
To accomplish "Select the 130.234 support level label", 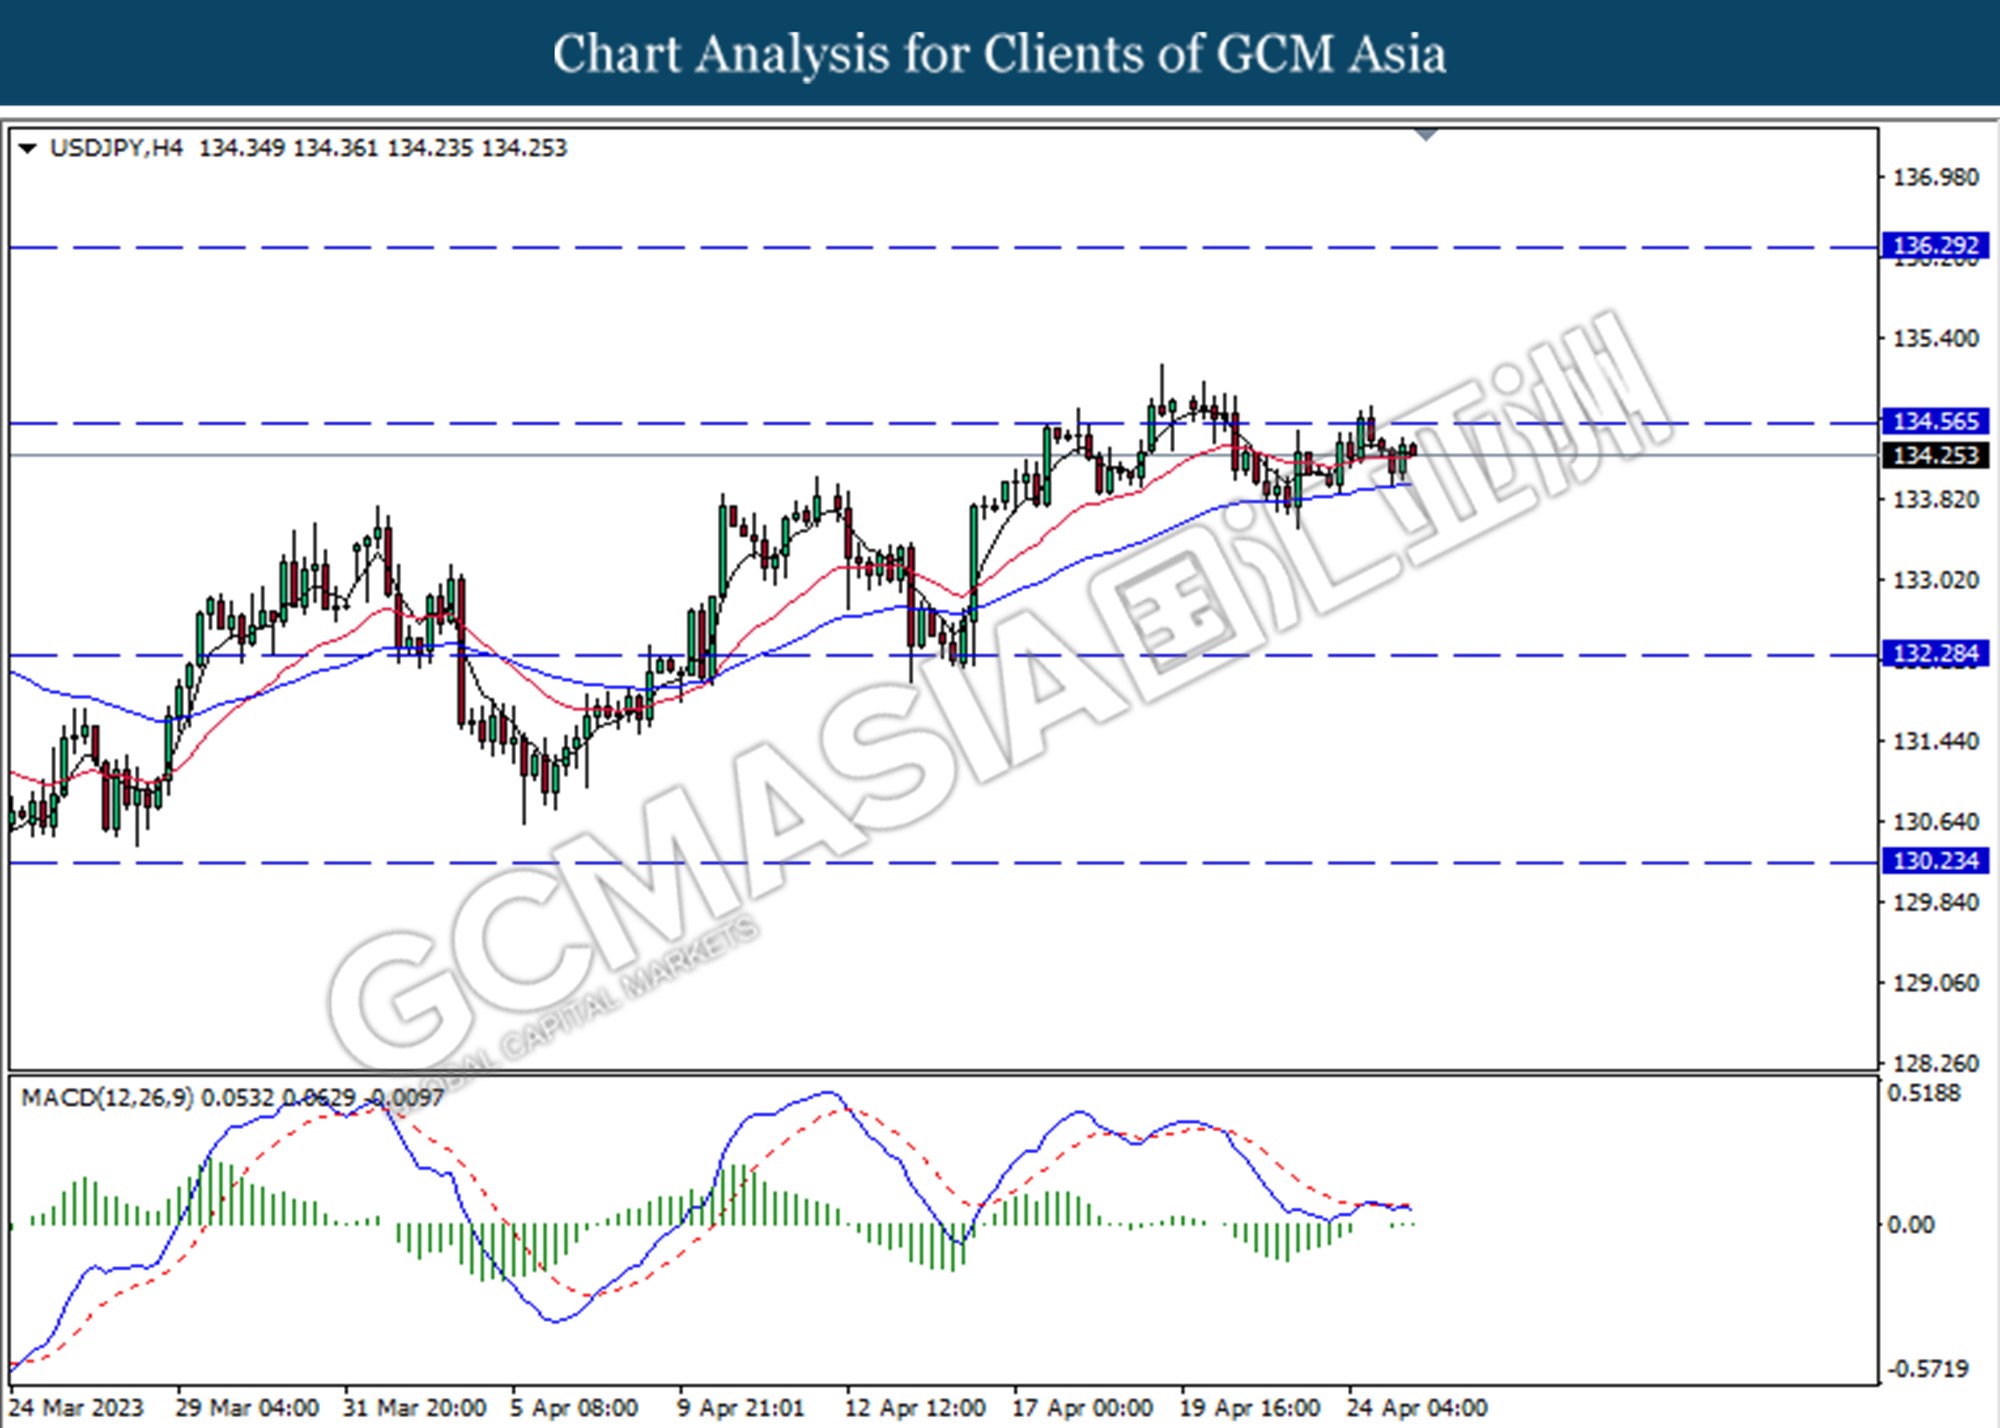I will tap(1935, 860).
